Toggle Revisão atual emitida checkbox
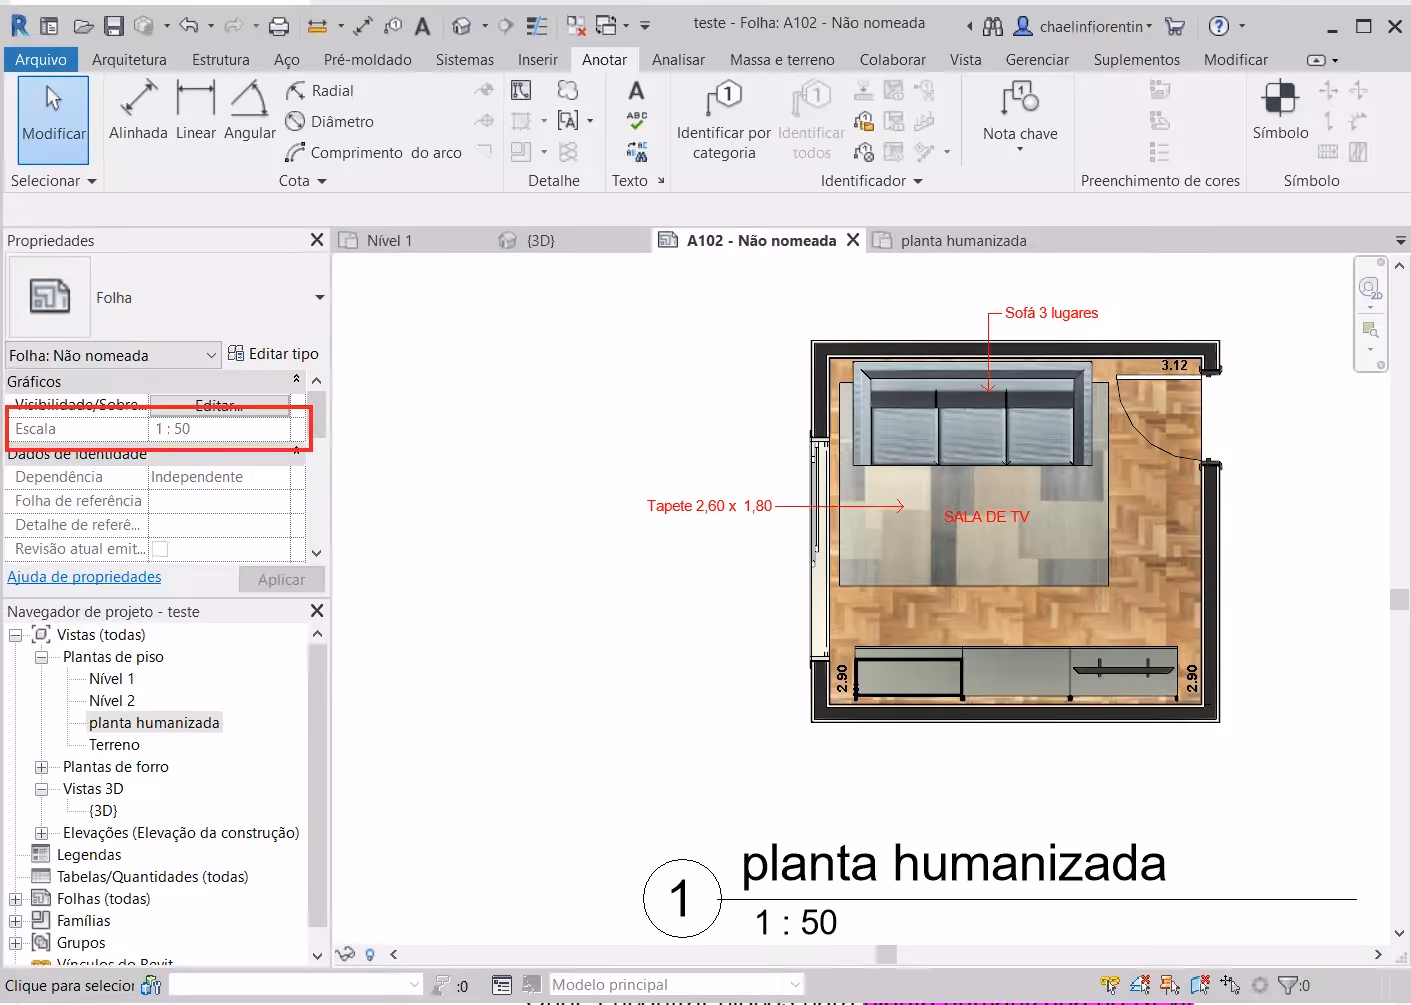1411x1005 pixels. (160, 549)
